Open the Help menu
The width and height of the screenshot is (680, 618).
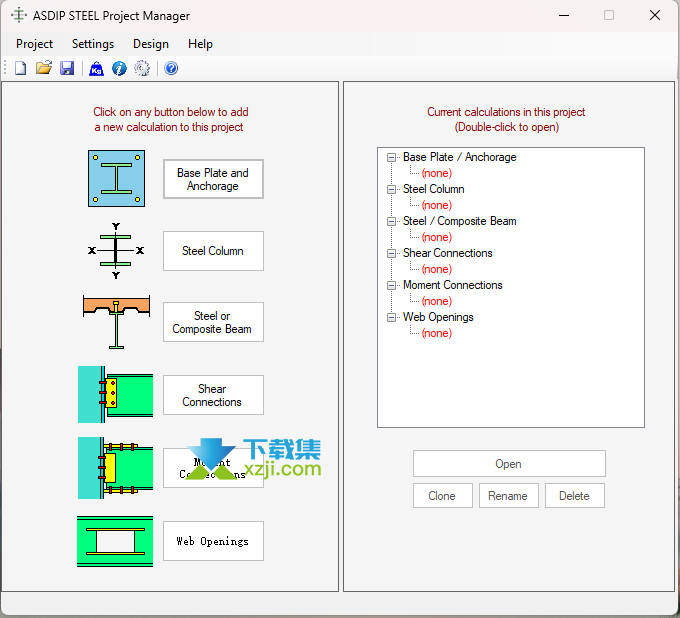(200, 44)
